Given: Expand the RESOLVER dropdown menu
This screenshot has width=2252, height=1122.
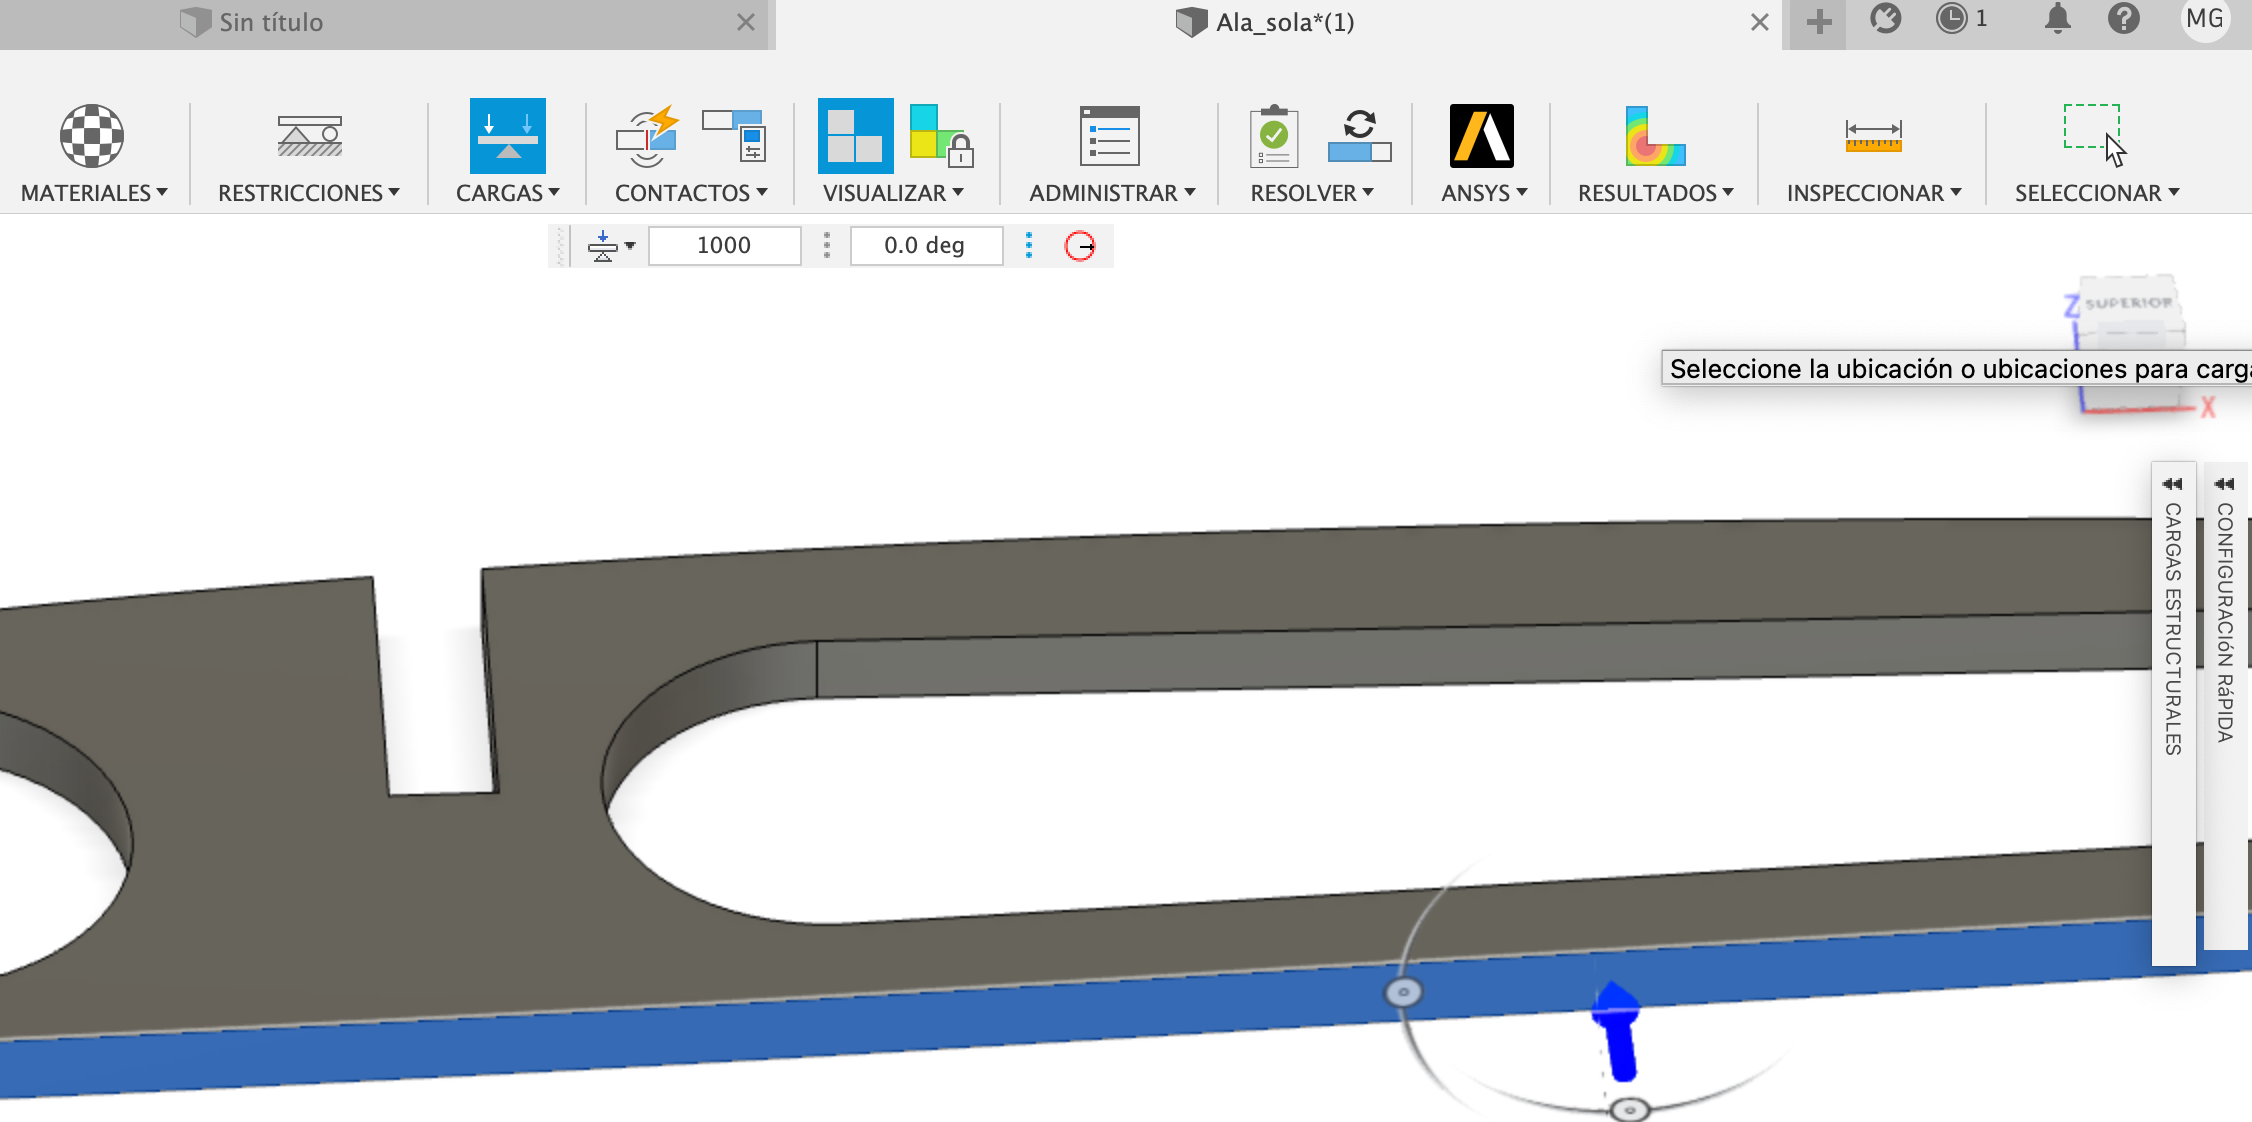Looking at the screenshot, I should (x=1312, y=193).
